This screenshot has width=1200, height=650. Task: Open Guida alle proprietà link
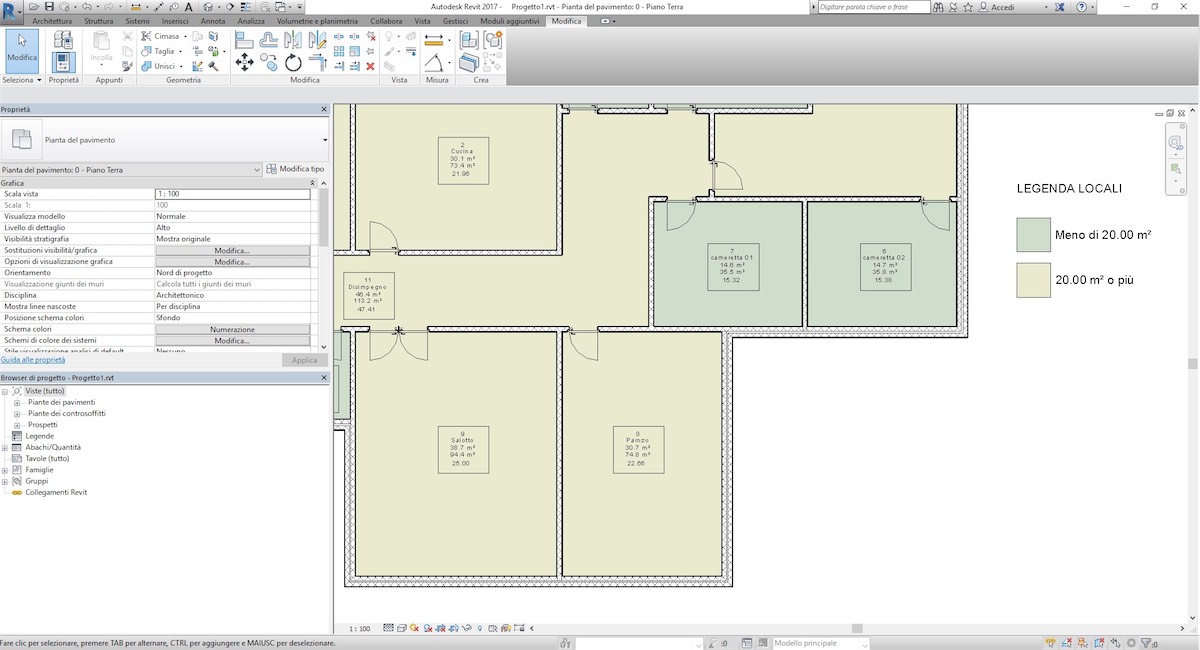click(32, 359)
